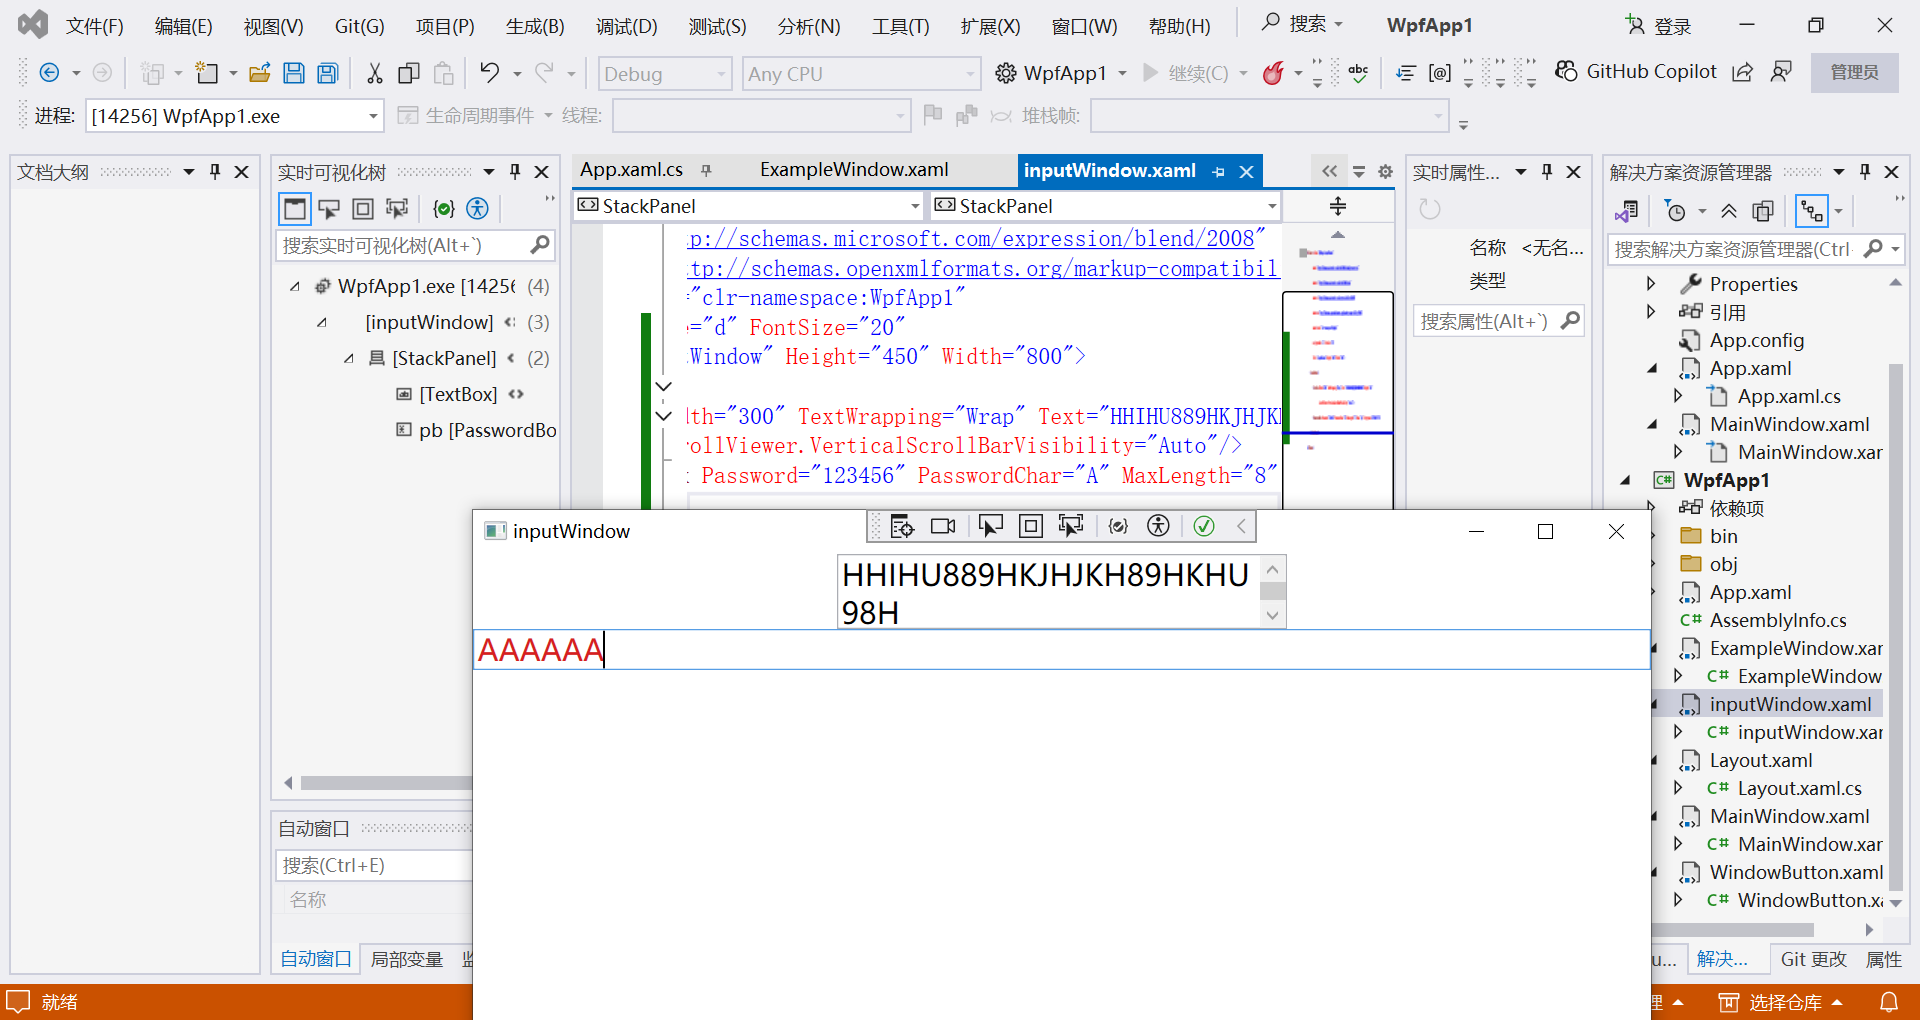The height and width of the screenshot is (1020, 1920).
Task: Open the Debug configuration dropdown
Action: click(665, 74)
